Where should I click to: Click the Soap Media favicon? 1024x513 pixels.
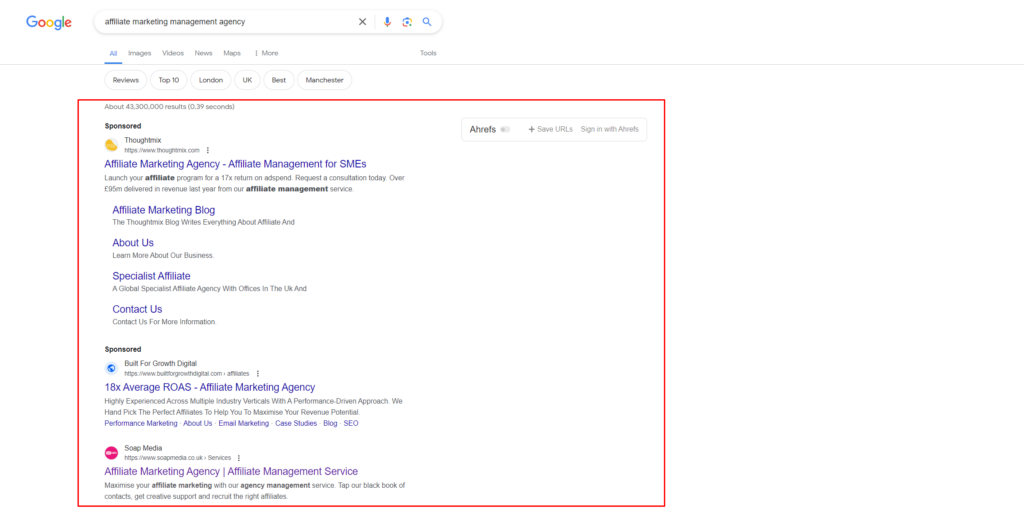point(111,453)
